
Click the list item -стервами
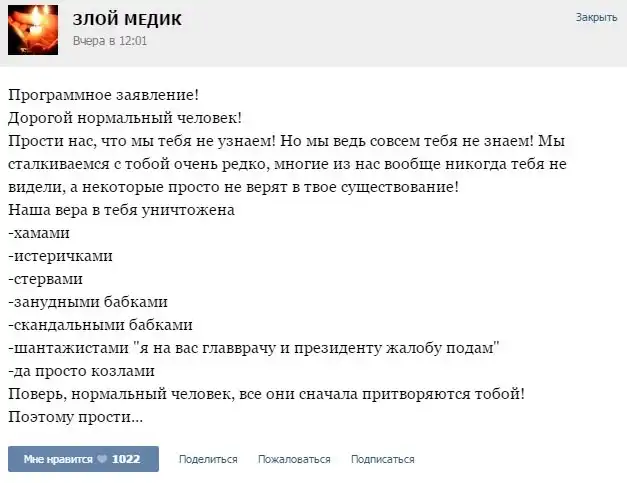pyautogui.click(x=45, y=278)
